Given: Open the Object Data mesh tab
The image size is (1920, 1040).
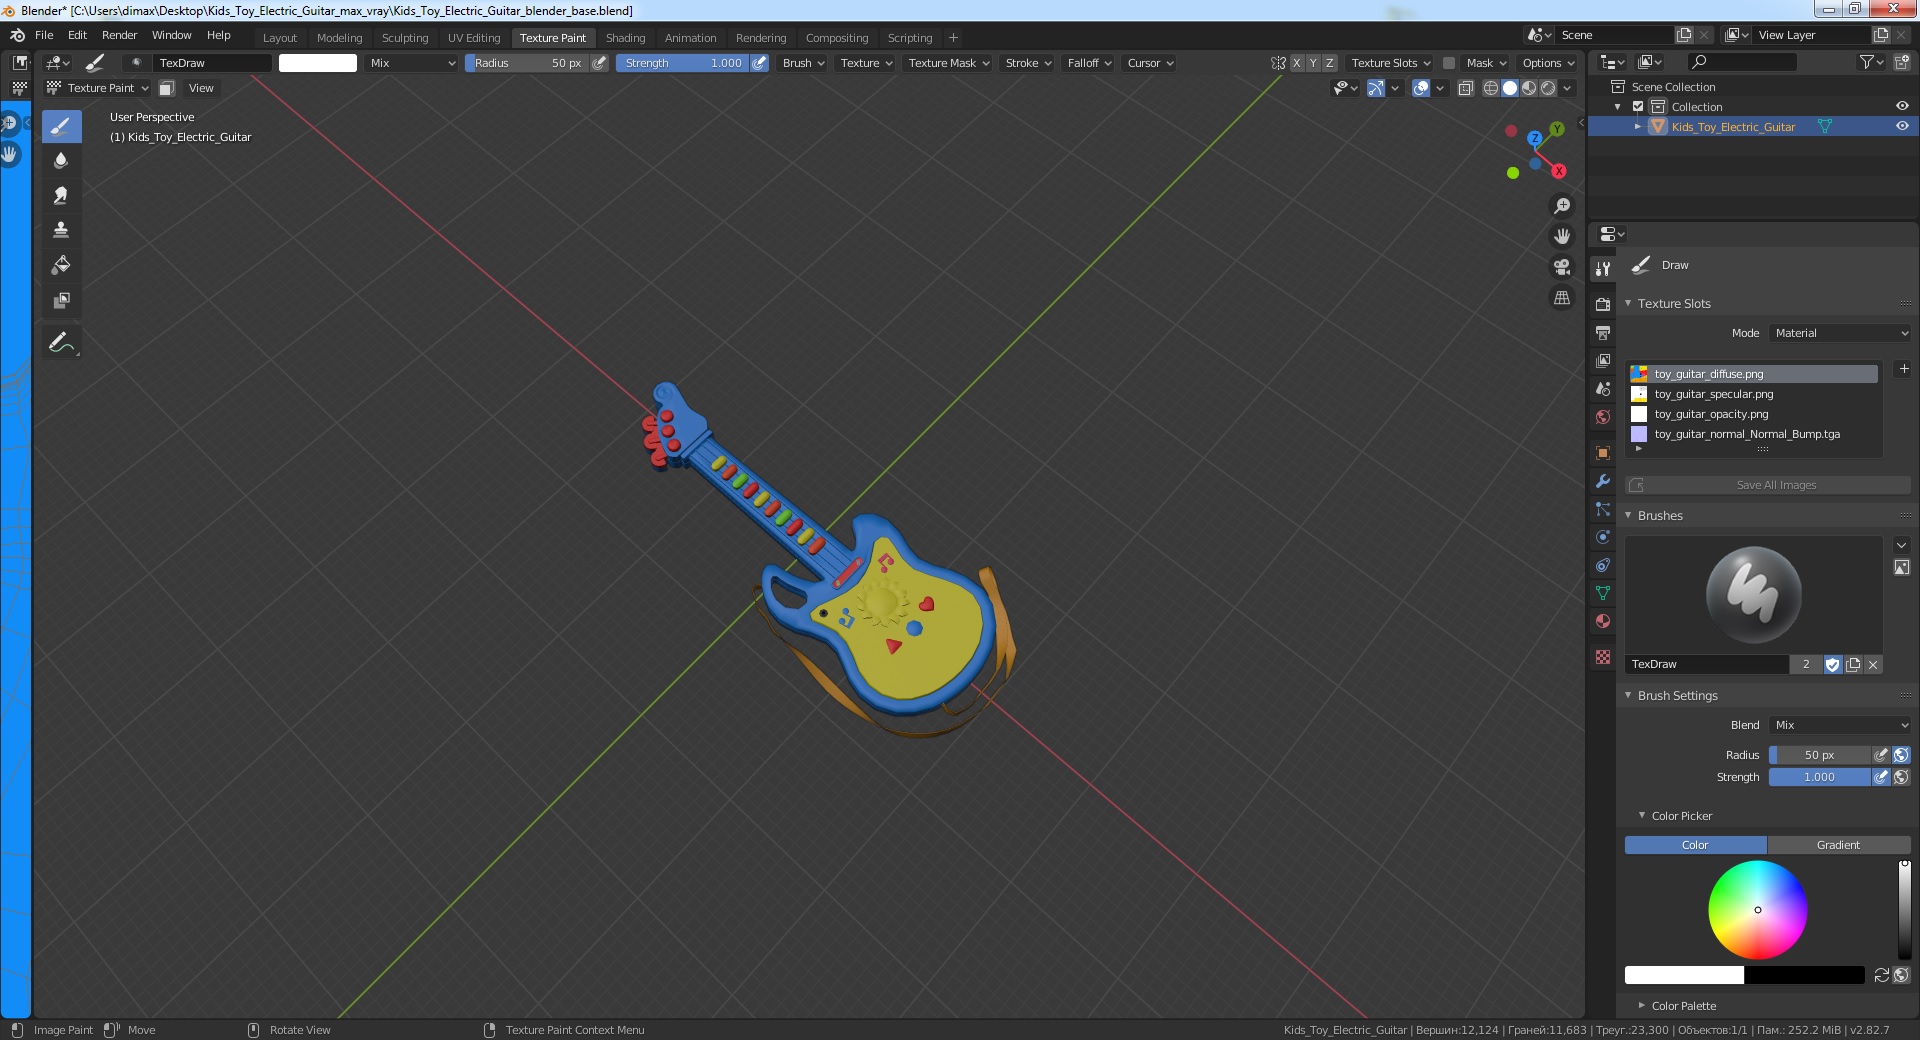Looking at the screenshot, I should 1603,593.
